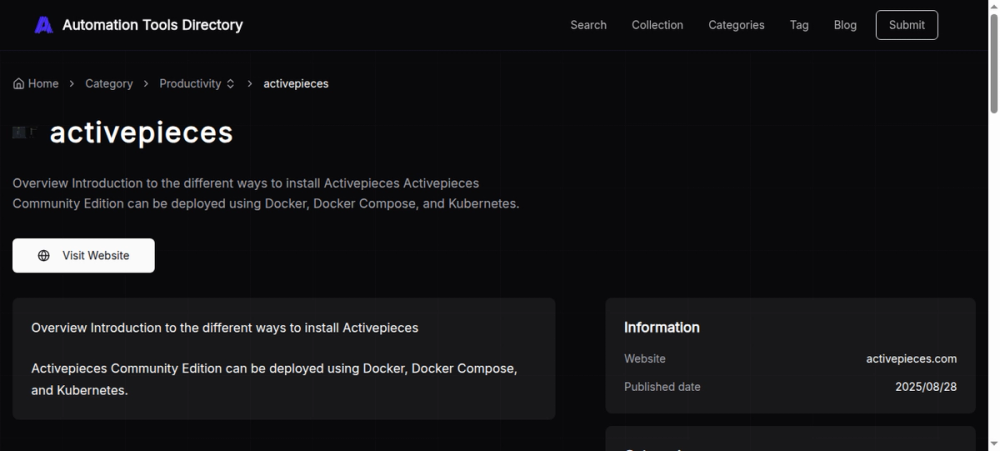
Task: Click the Productivity breadcrumb
Action: coord(190,84)
